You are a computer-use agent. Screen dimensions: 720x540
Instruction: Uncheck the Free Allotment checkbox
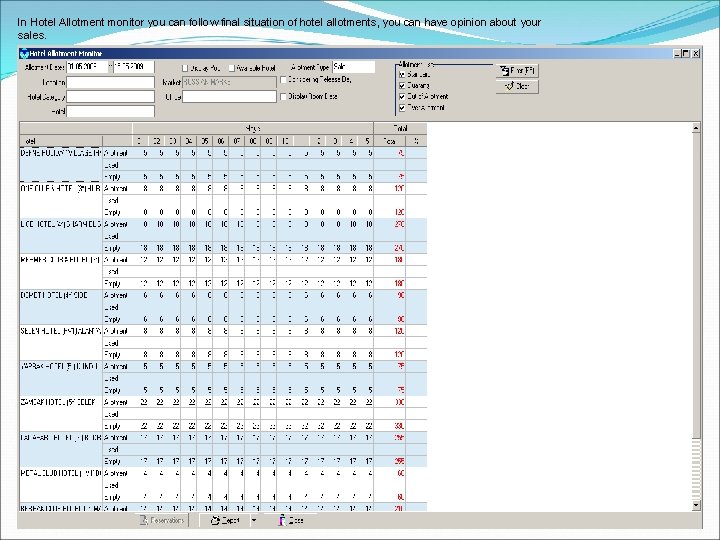click(402, 107)
